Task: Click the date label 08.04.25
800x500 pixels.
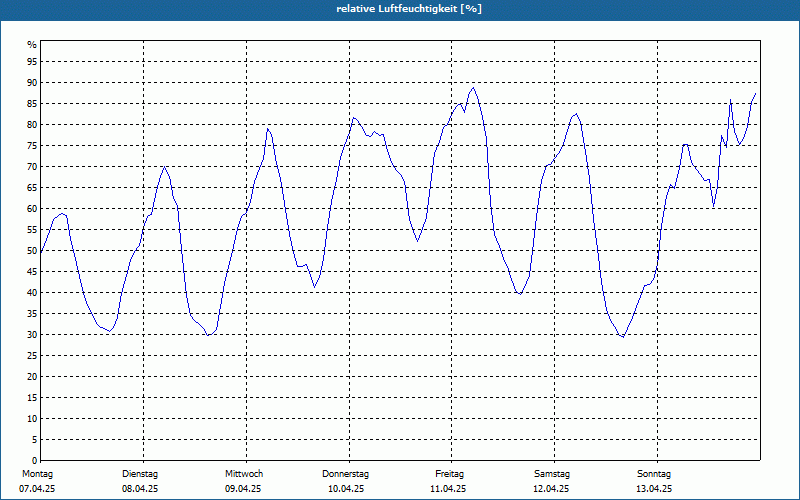Action: point(140,489)
